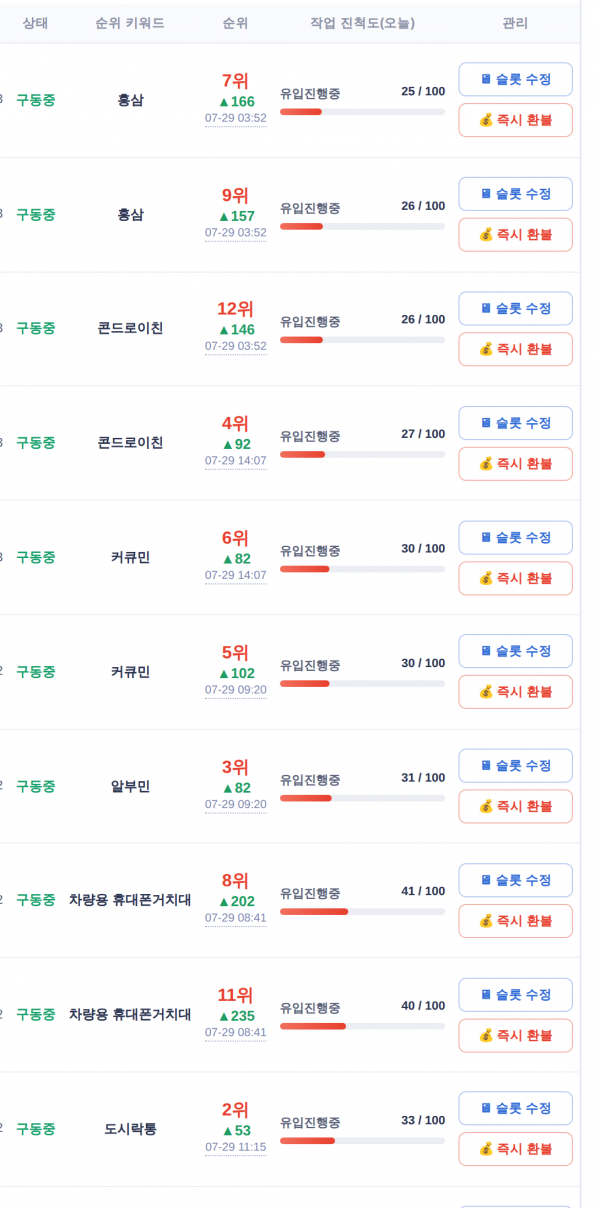This screenshot has height=1208, width=600.
Task: Click the 07-29 11:15 timestamp under 2위
Action: (x=236, y=1147)
